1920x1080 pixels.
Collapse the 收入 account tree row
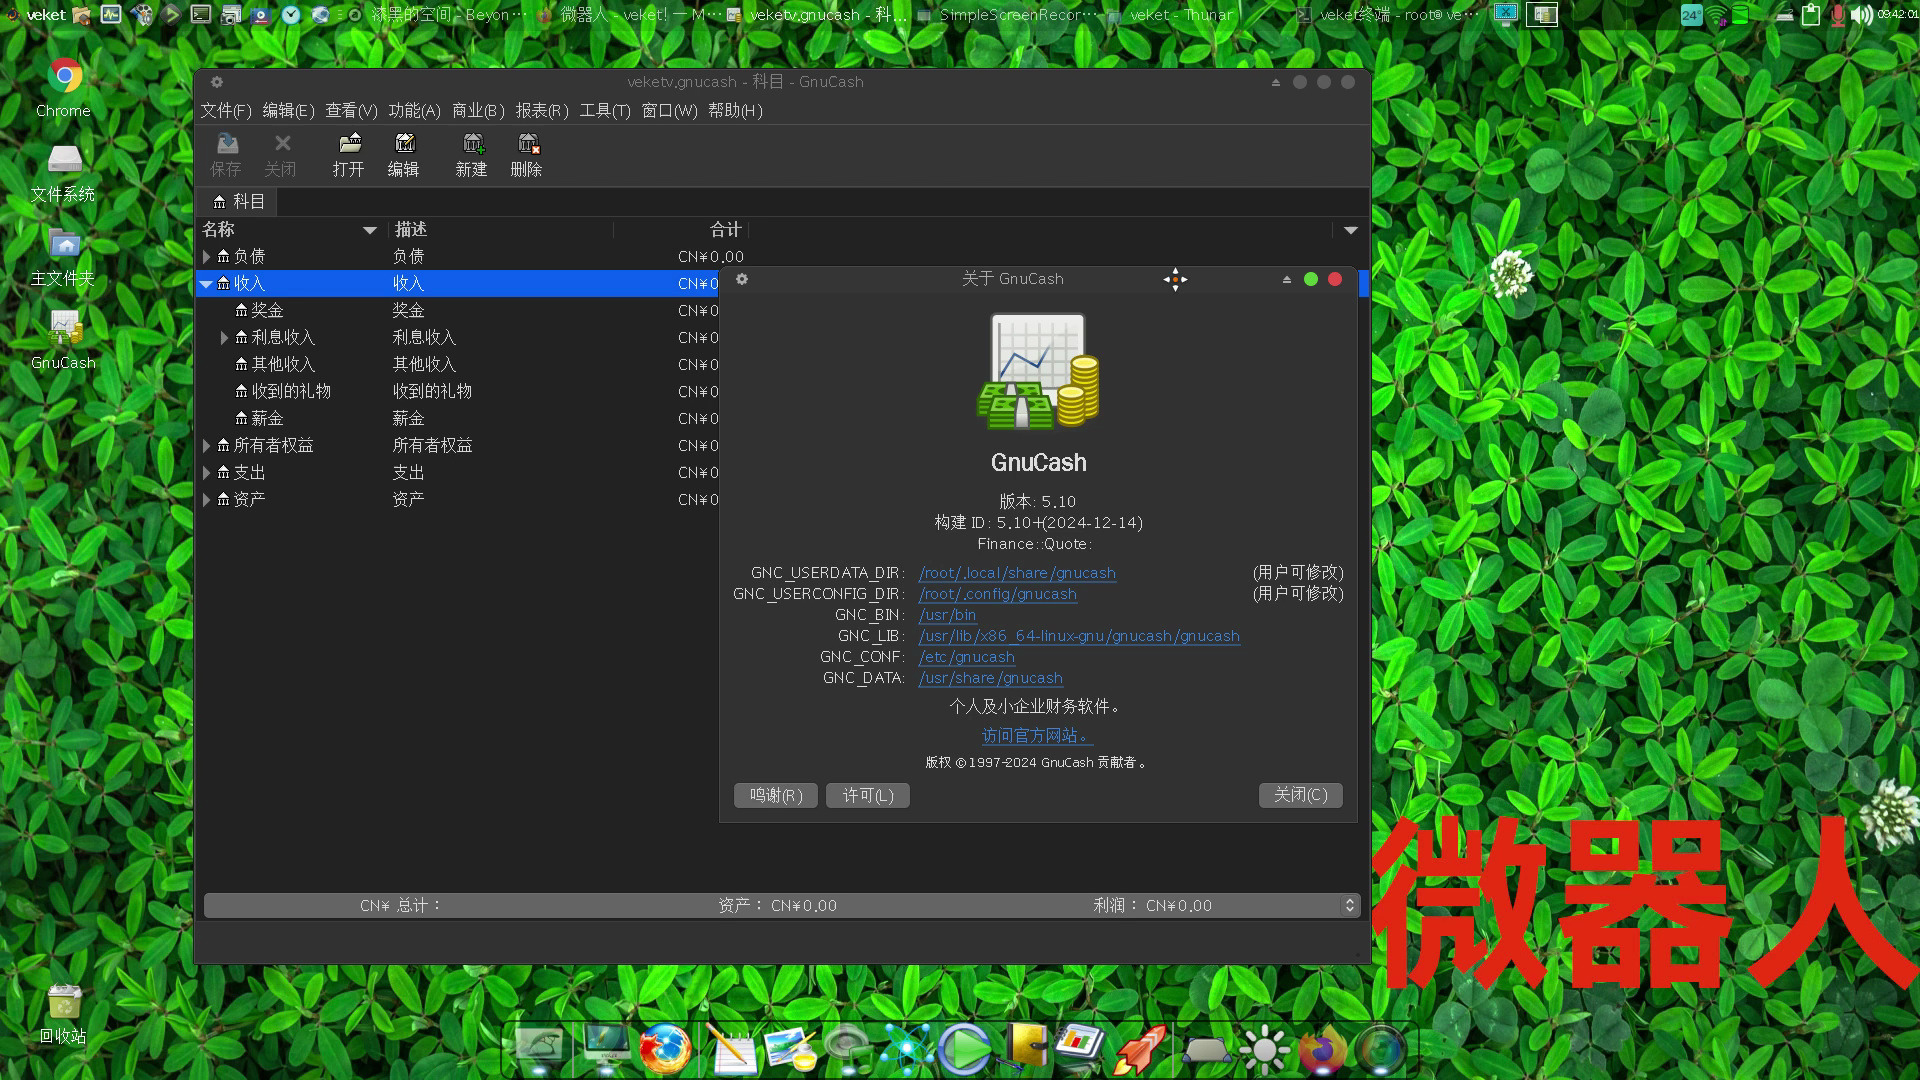(206, 284)
